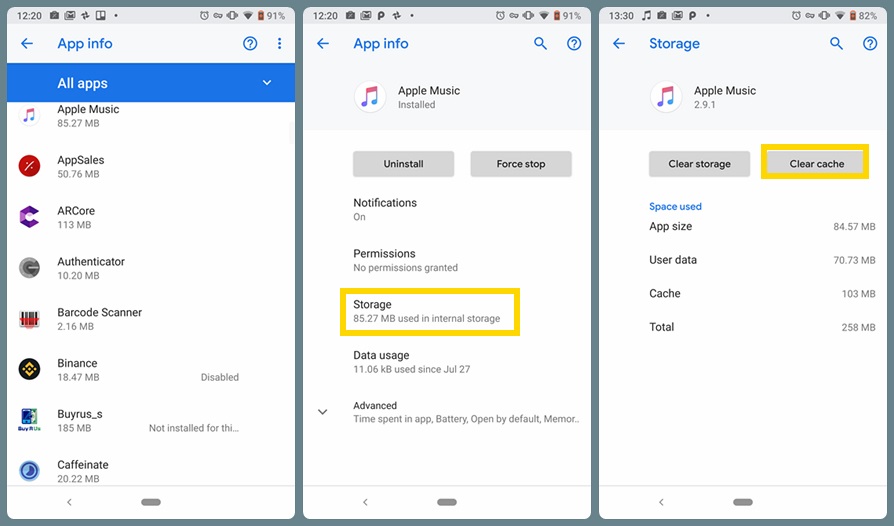Click the Clear cache button

click(816, 164)
